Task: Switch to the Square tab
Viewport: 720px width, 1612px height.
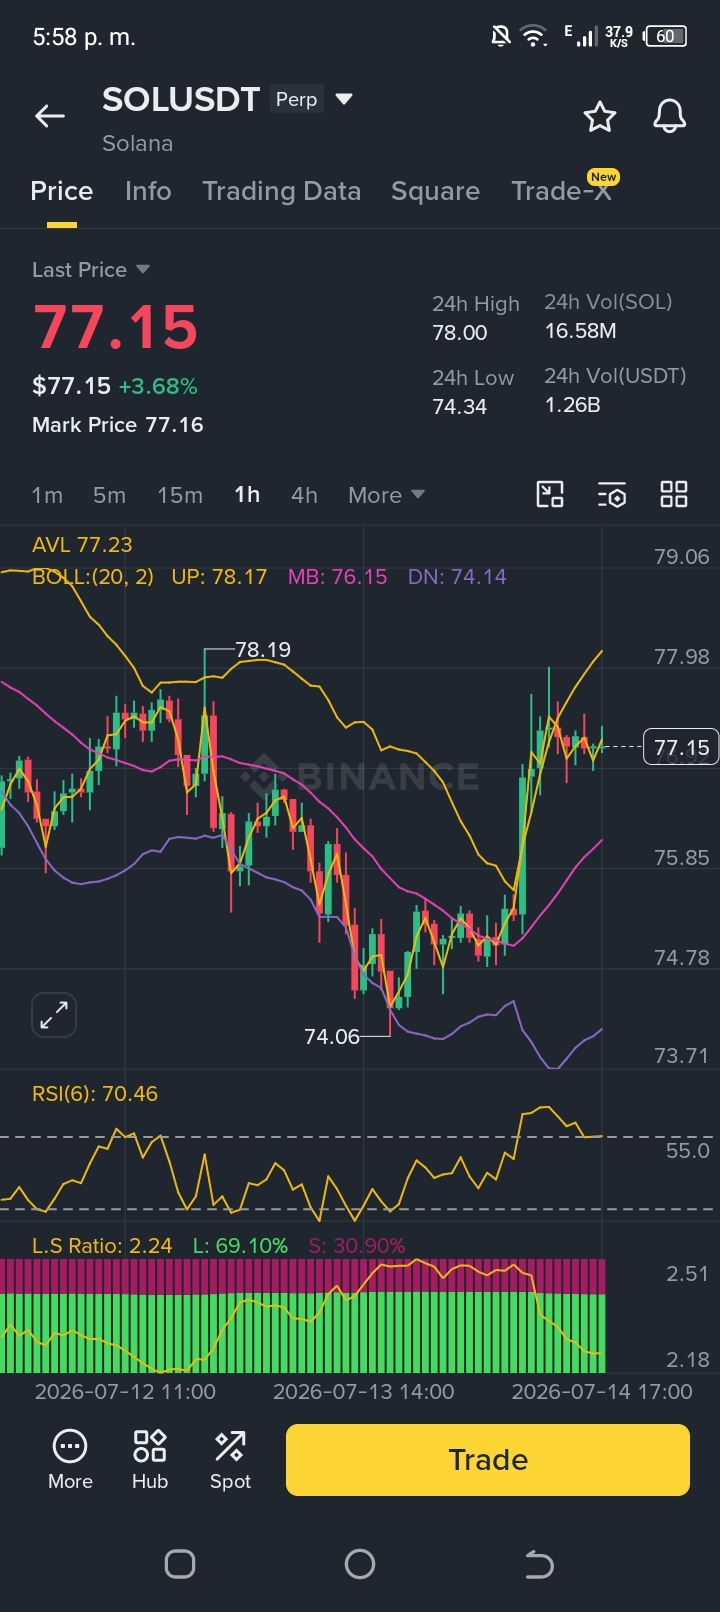Action: coord(435,191)
